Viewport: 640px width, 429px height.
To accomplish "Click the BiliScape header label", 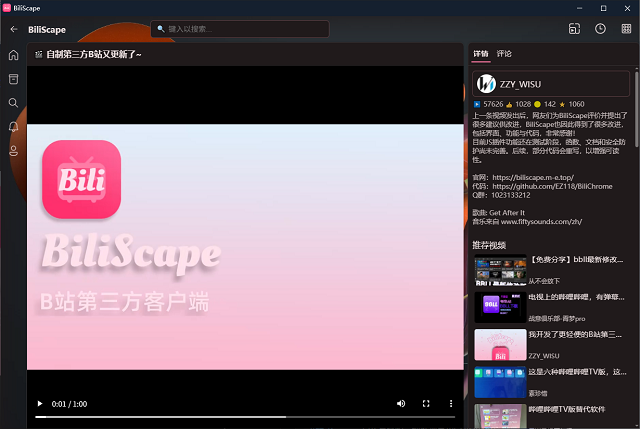I will (x=47, y=30).
